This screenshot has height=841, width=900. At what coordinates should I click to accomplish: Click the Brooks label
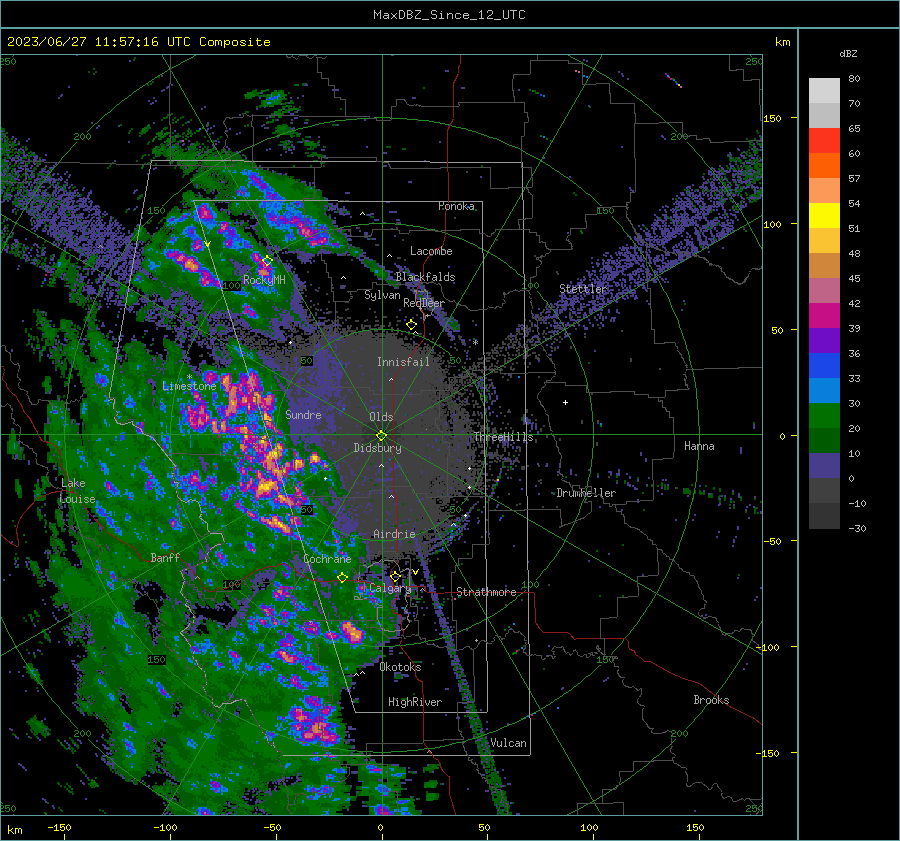pos(711,700)
